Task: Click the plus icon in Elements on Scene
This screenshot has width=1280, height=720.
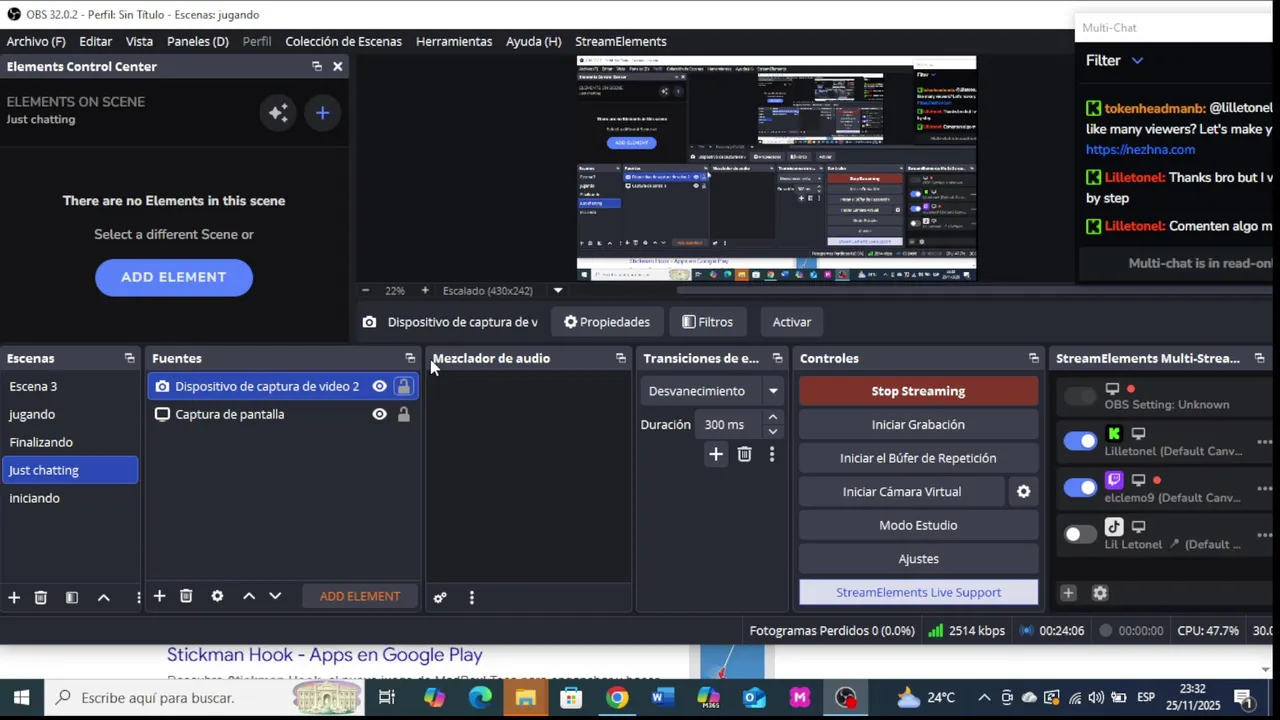Action: [x=322, y=113]
